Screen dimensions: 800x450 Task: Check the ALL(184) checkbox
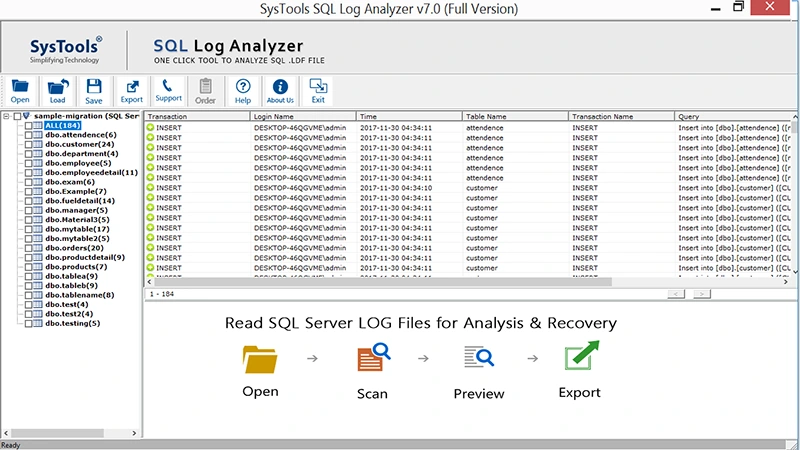coord(29,126)
